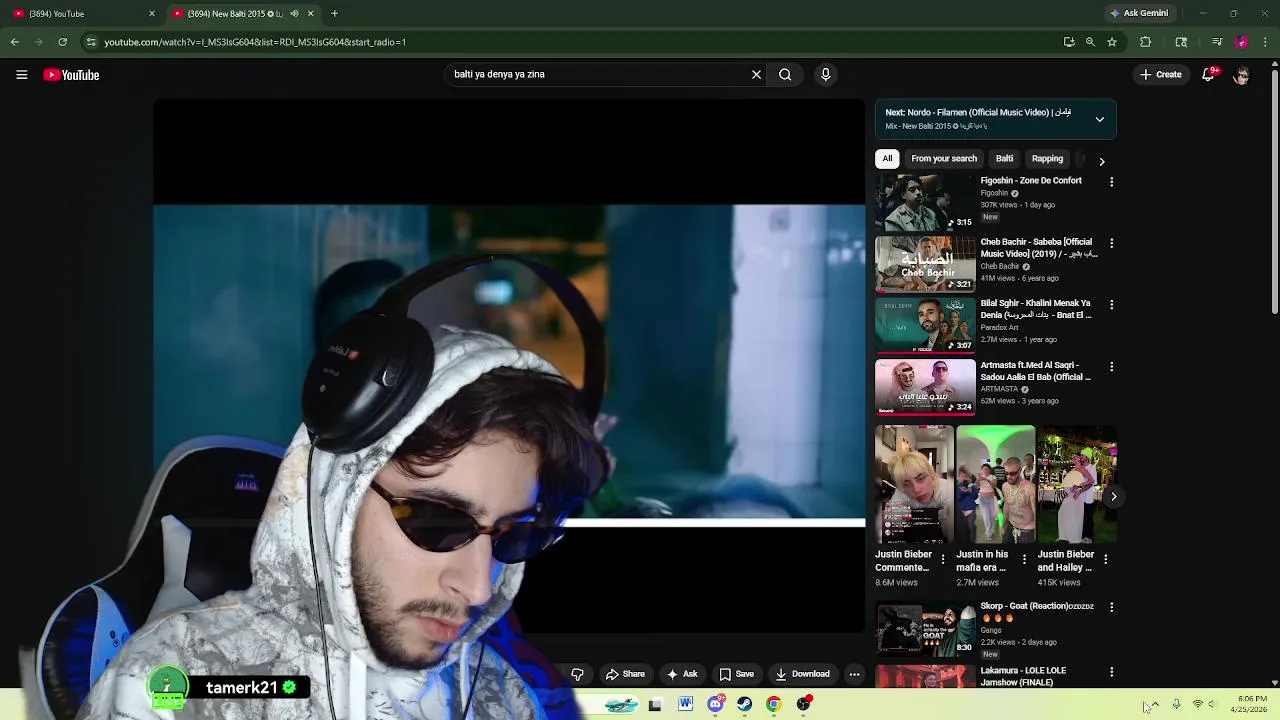Viewport: 1280px width, 720px height.
Task: Open options for Figoshin - Zone De Confort
Action: (x=1111, y=182)
